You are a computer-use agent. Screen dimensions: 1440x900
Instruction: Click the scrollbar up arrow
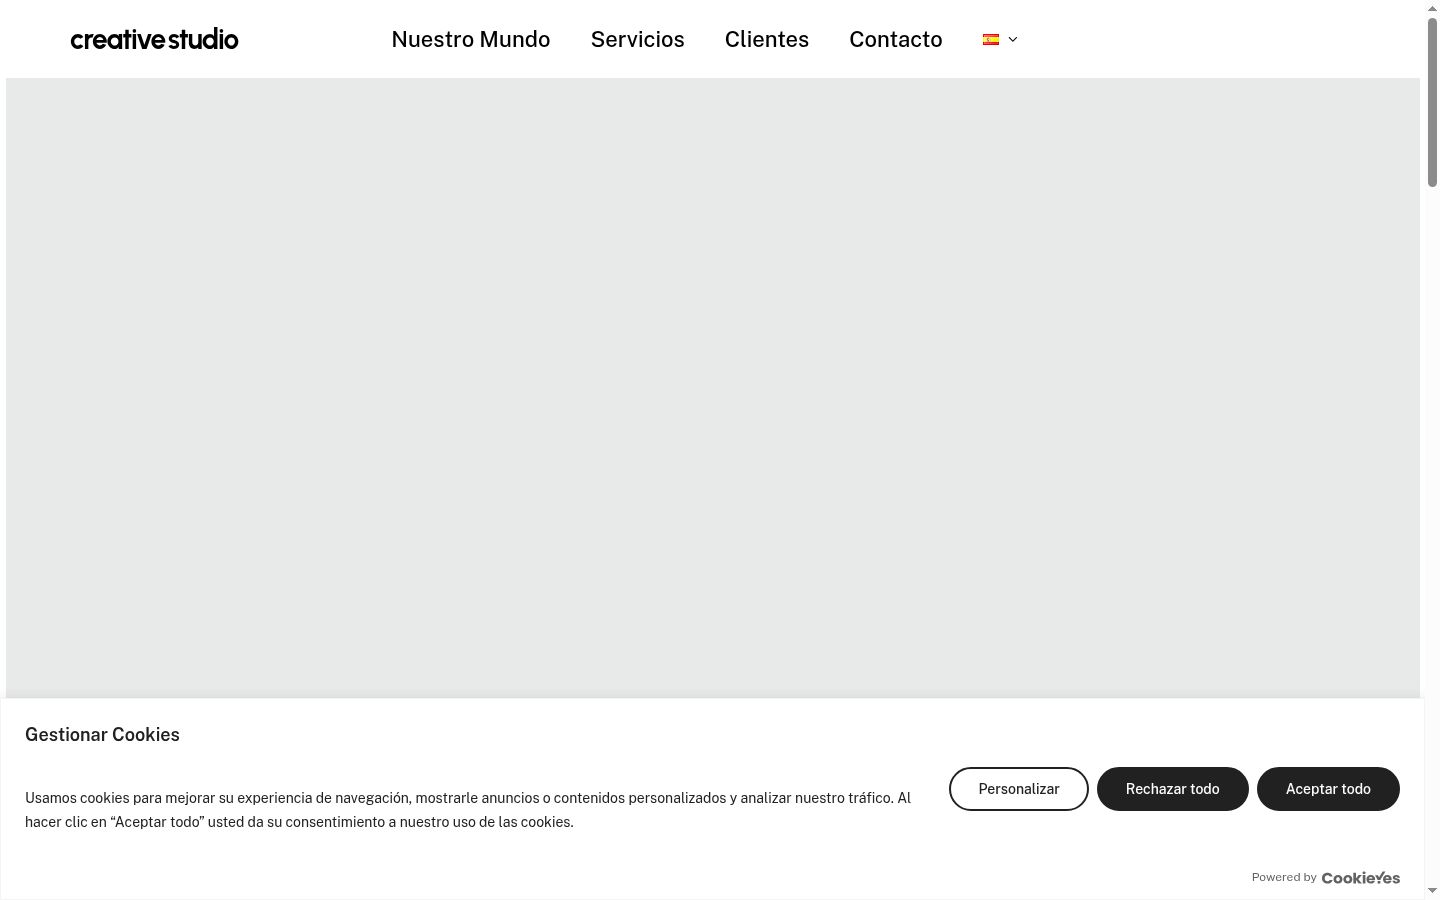click(1432, 7)
